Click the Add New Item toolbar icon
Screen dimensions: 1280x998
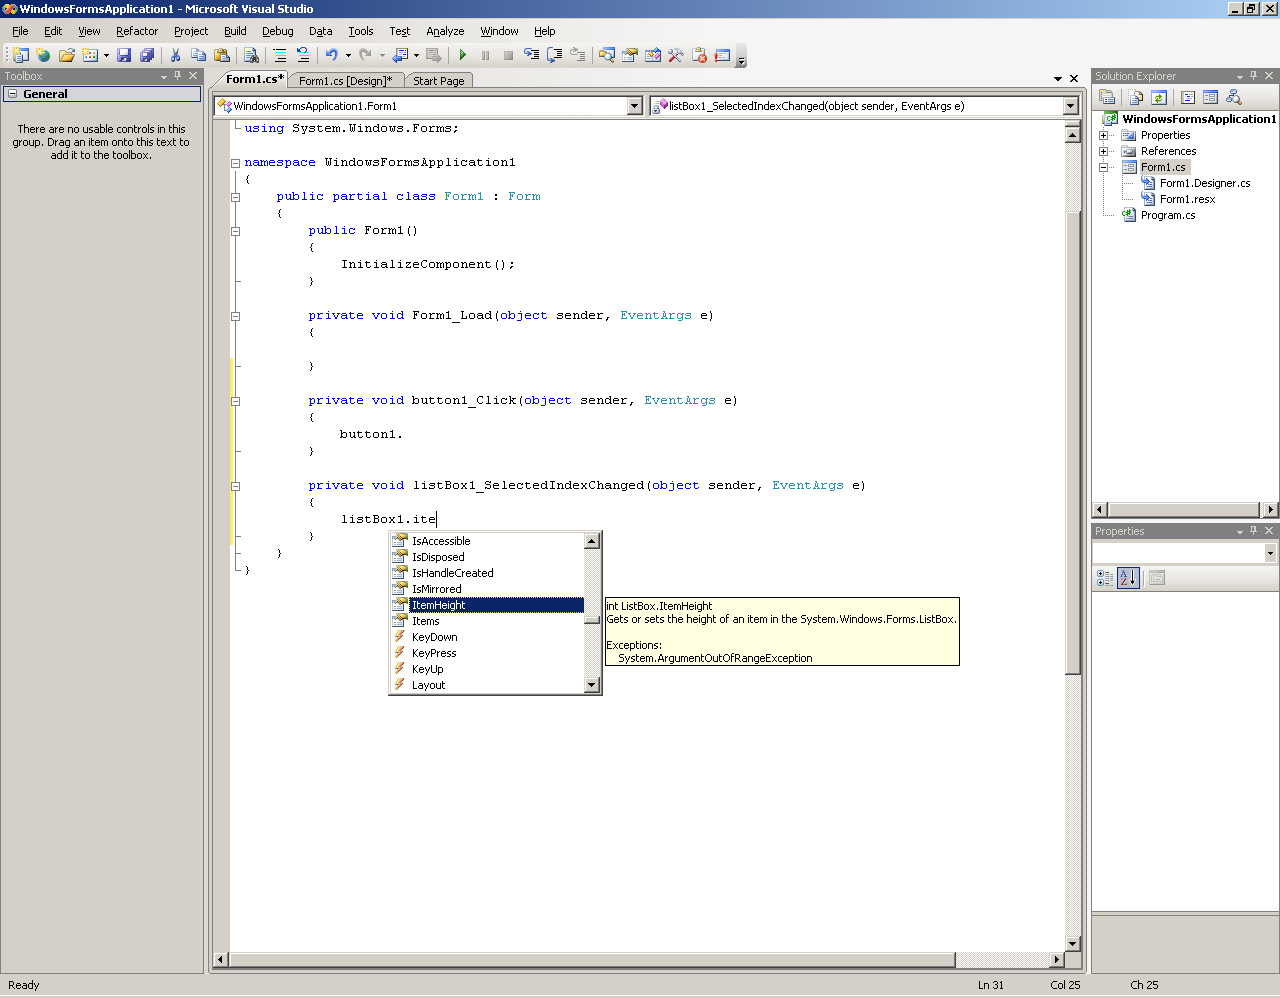(90, 55)
